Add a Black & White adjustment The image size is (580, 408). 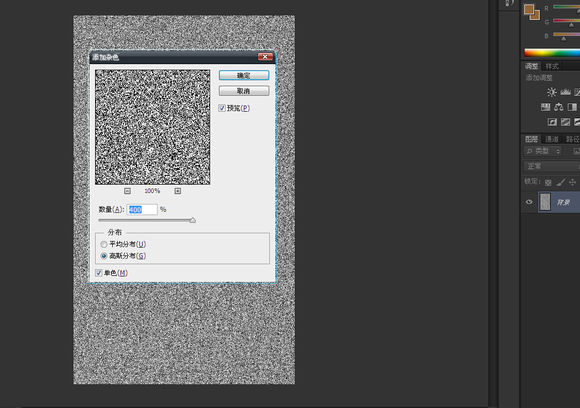pyautogui.click(x=572, y=107)
